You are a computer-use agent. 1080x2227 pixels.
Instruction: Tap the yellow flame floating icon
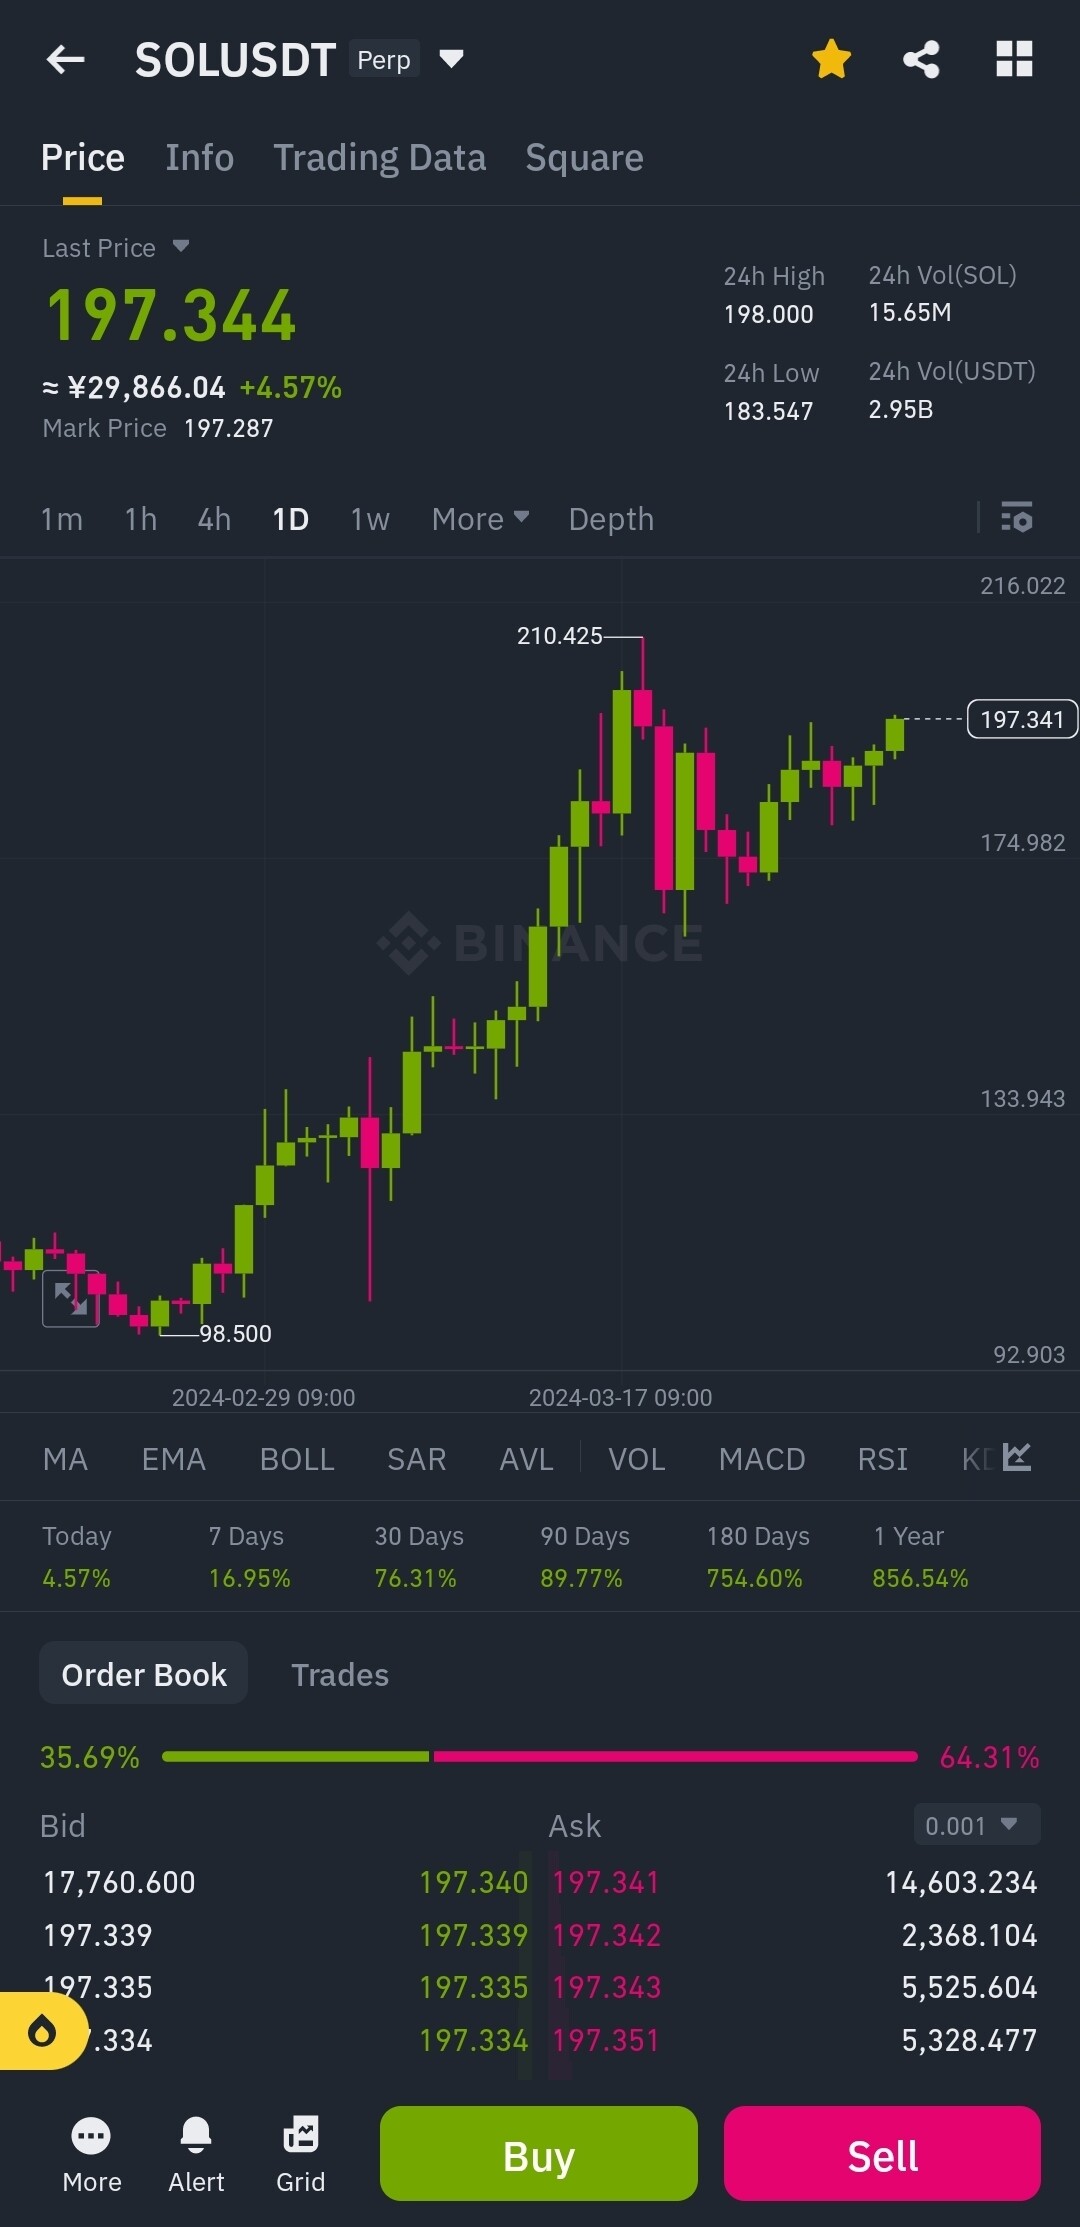tap(42, 2031)
